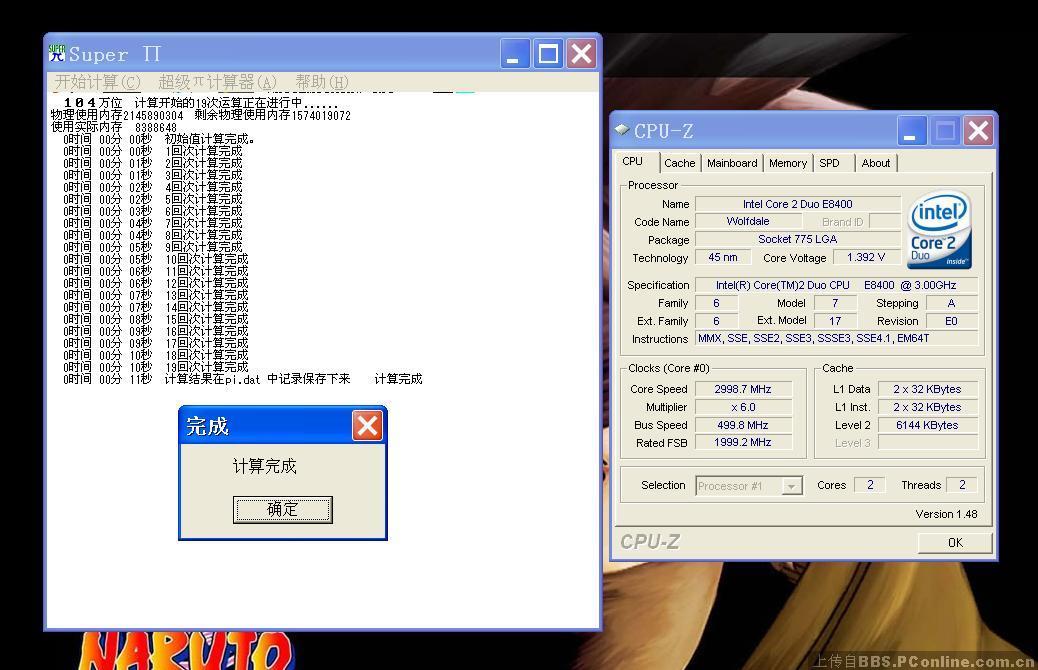Close the CPU-Z window
The height and width of the screenshot is (670, 1038).
[978, 131]
